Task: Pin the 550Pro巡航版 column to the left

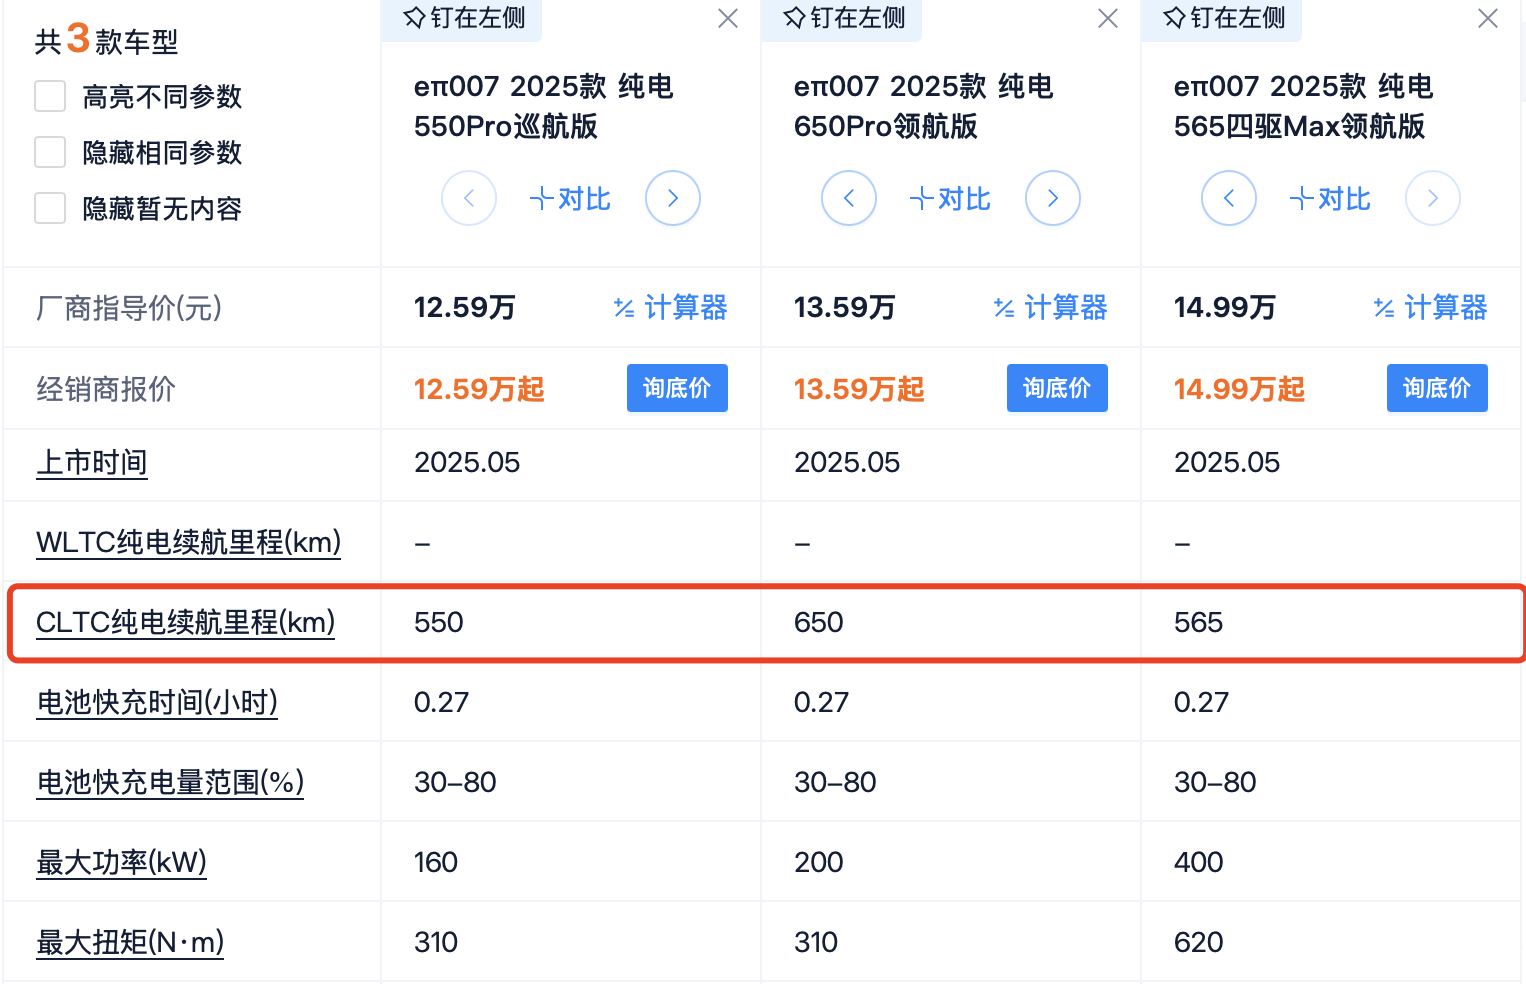Action: (463, 18)
